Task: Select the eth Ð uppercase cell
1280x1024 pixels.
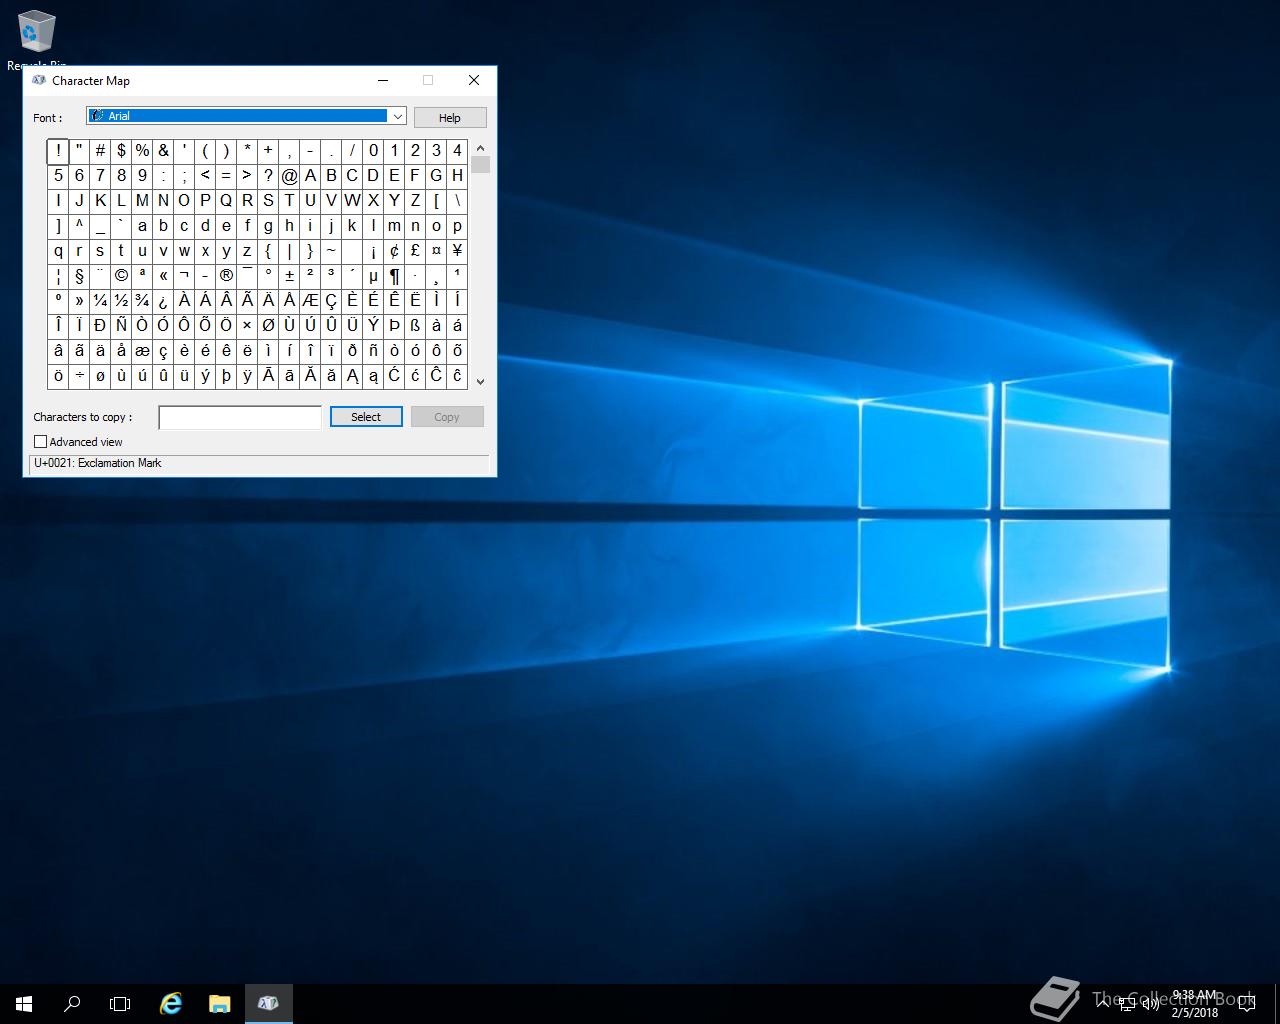Action: (100, 326)
